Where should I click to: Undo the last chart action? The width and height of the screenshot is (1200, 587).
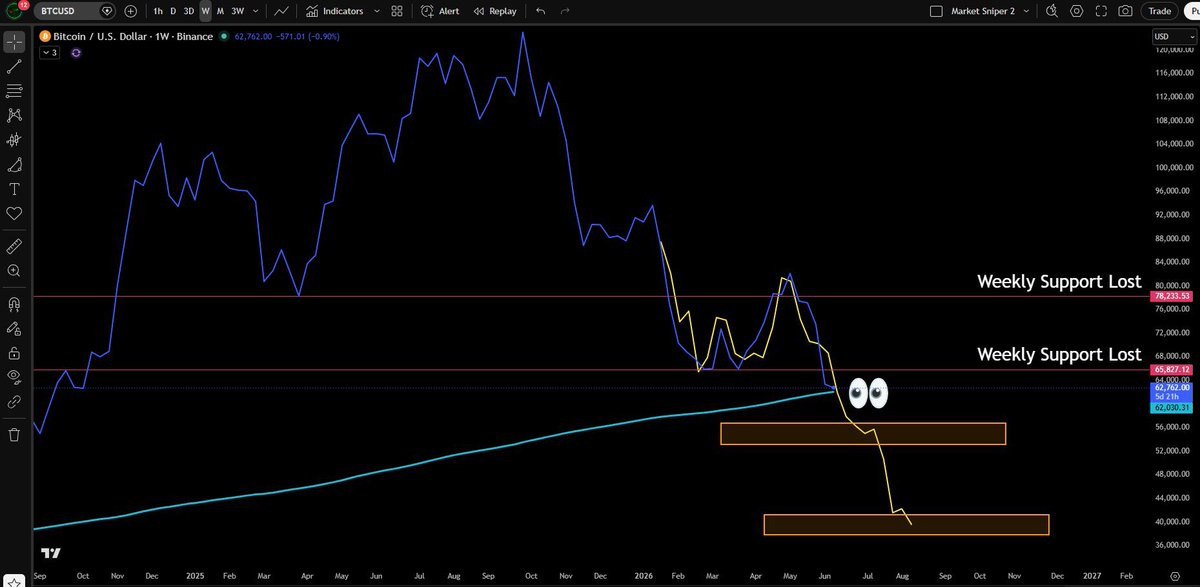pyautogui.click(x=541, y=11)
